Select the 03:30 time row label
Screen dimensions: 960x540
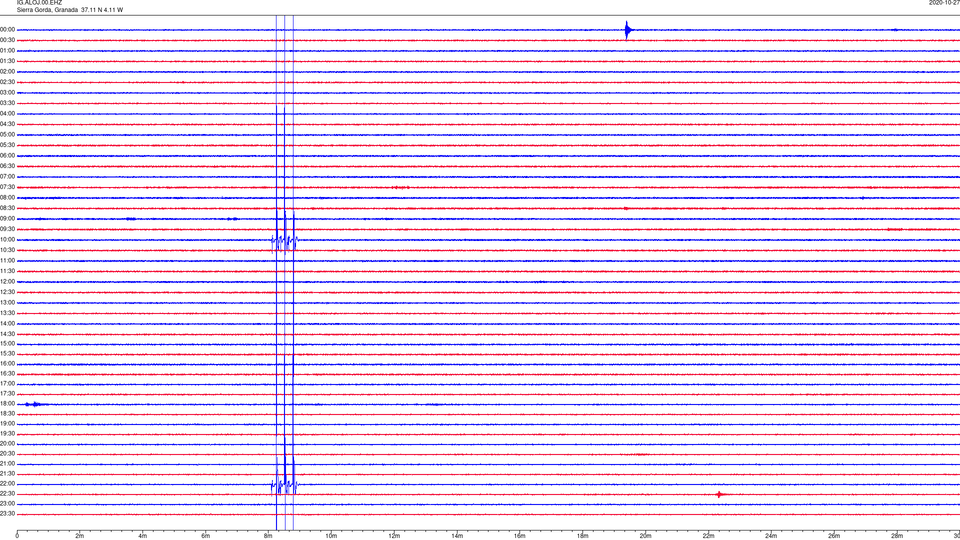coord(8,103)
